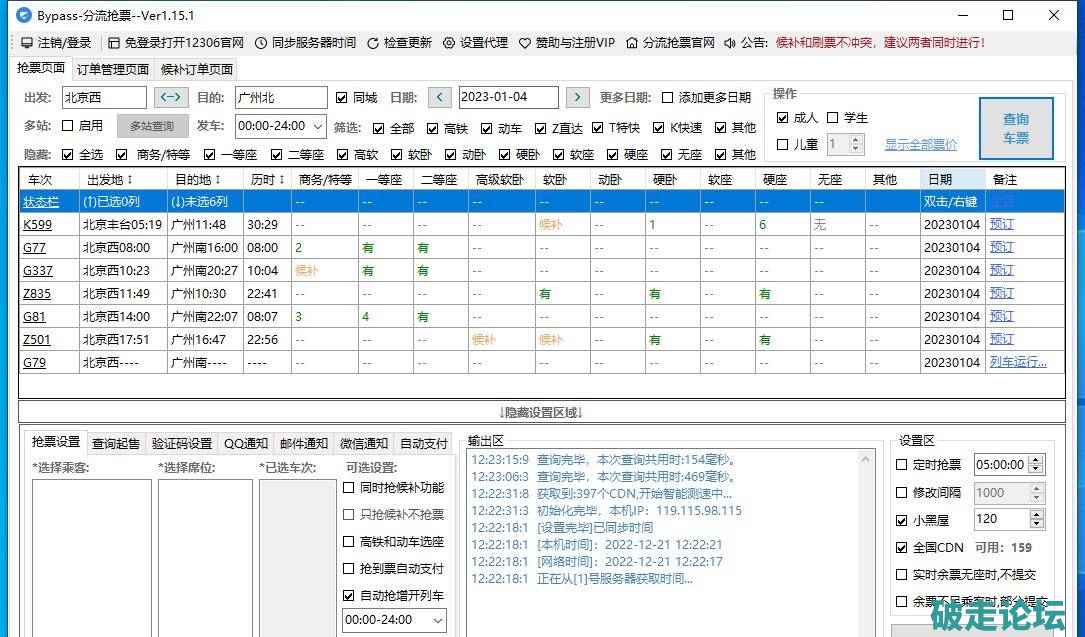The width and height of the screenshot is (1085, 637).
Task: Open 设置代理 gear settings
Action: pyautogui.click(x=449, y=43)
